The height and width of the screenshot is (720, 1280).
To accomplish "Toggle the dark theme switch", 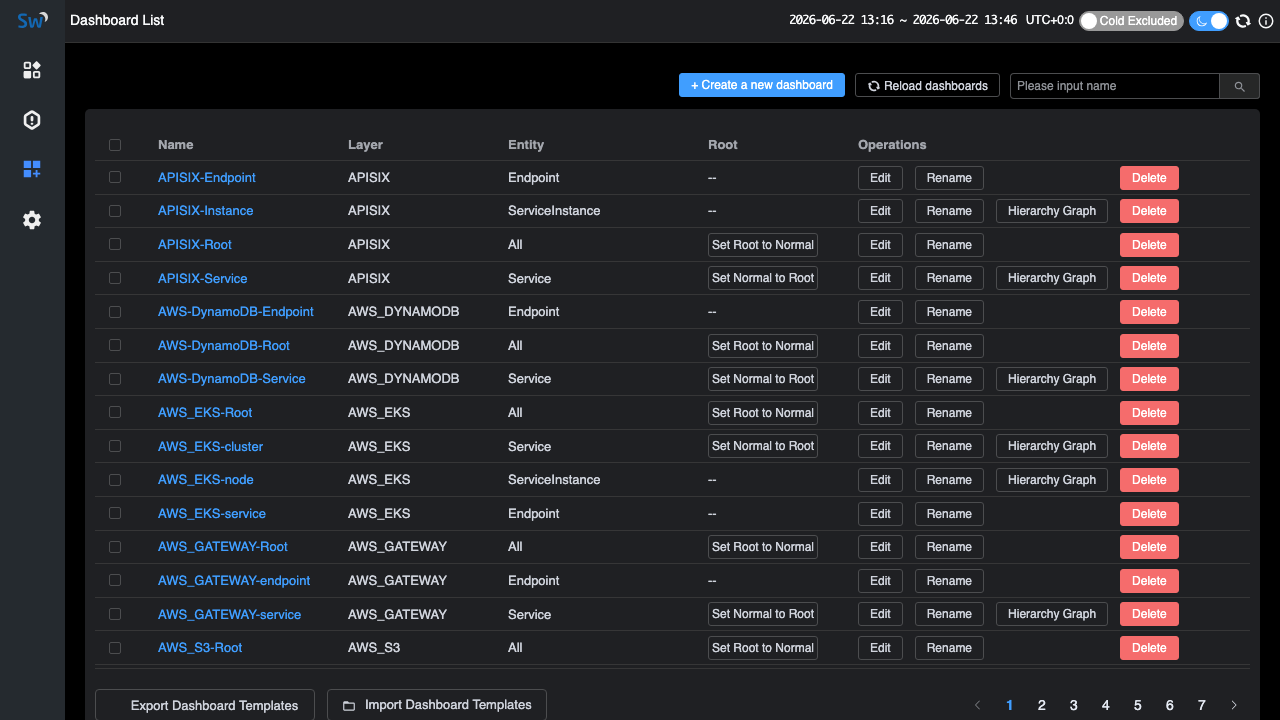I will coord(1209,21).
